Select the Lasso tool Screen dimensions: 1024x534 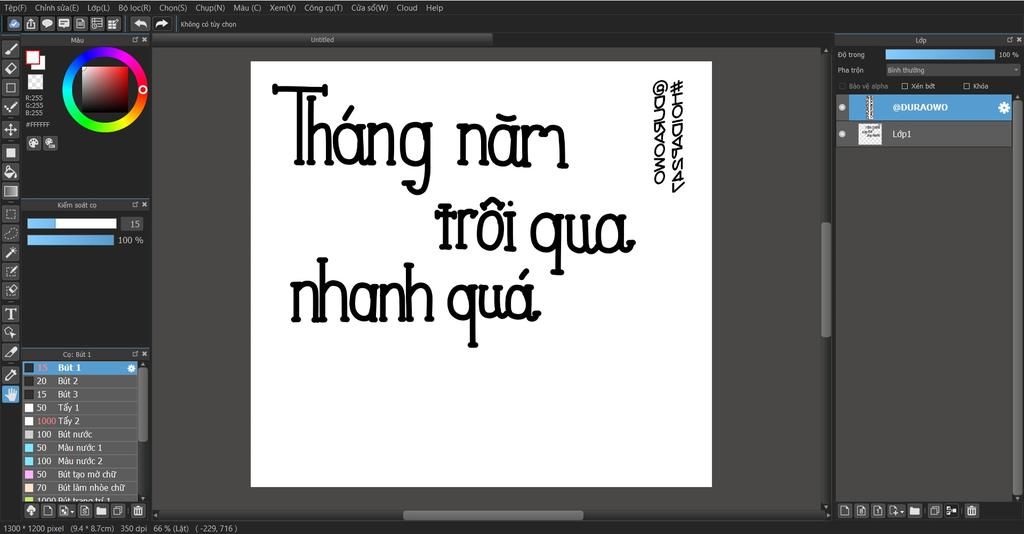pos(10,233)
